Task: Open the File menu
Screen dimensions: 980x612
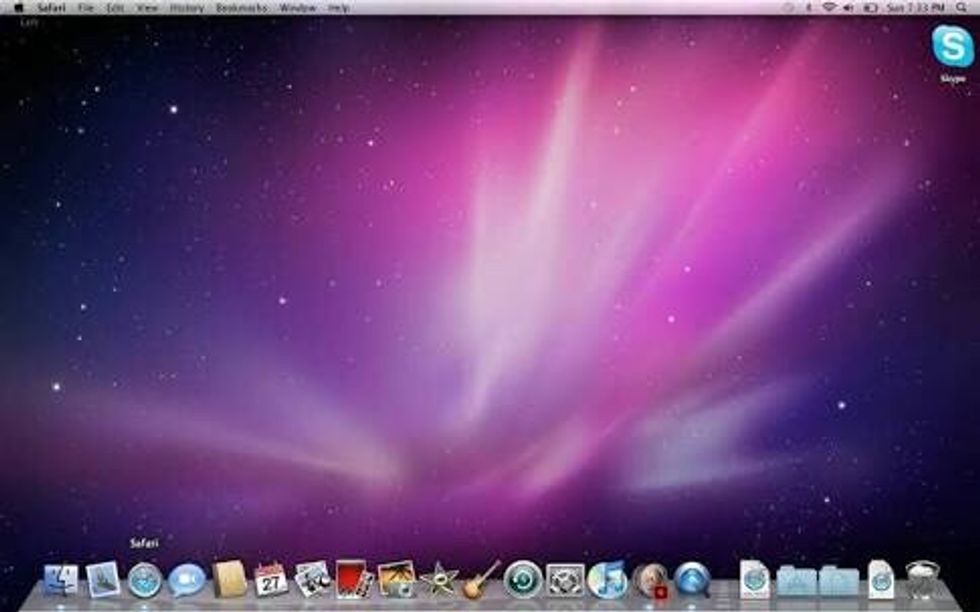Action: [x=86, y=7]
